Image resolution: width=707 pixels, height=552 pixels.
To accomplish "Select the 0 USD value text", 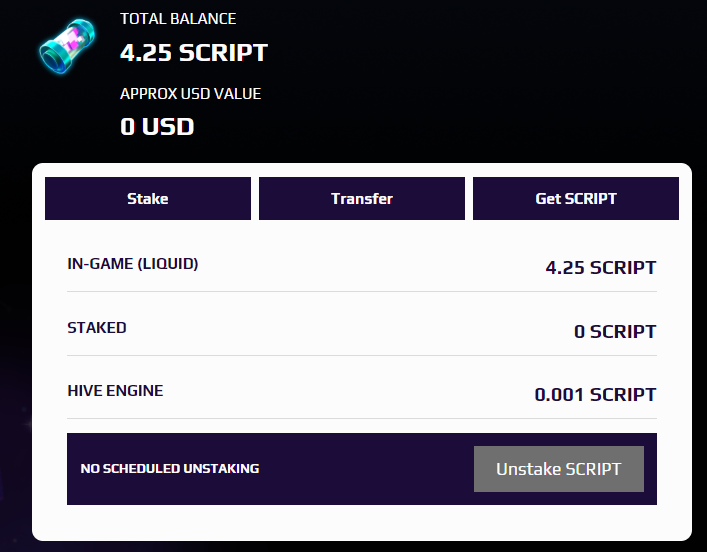I will point(157,126).
